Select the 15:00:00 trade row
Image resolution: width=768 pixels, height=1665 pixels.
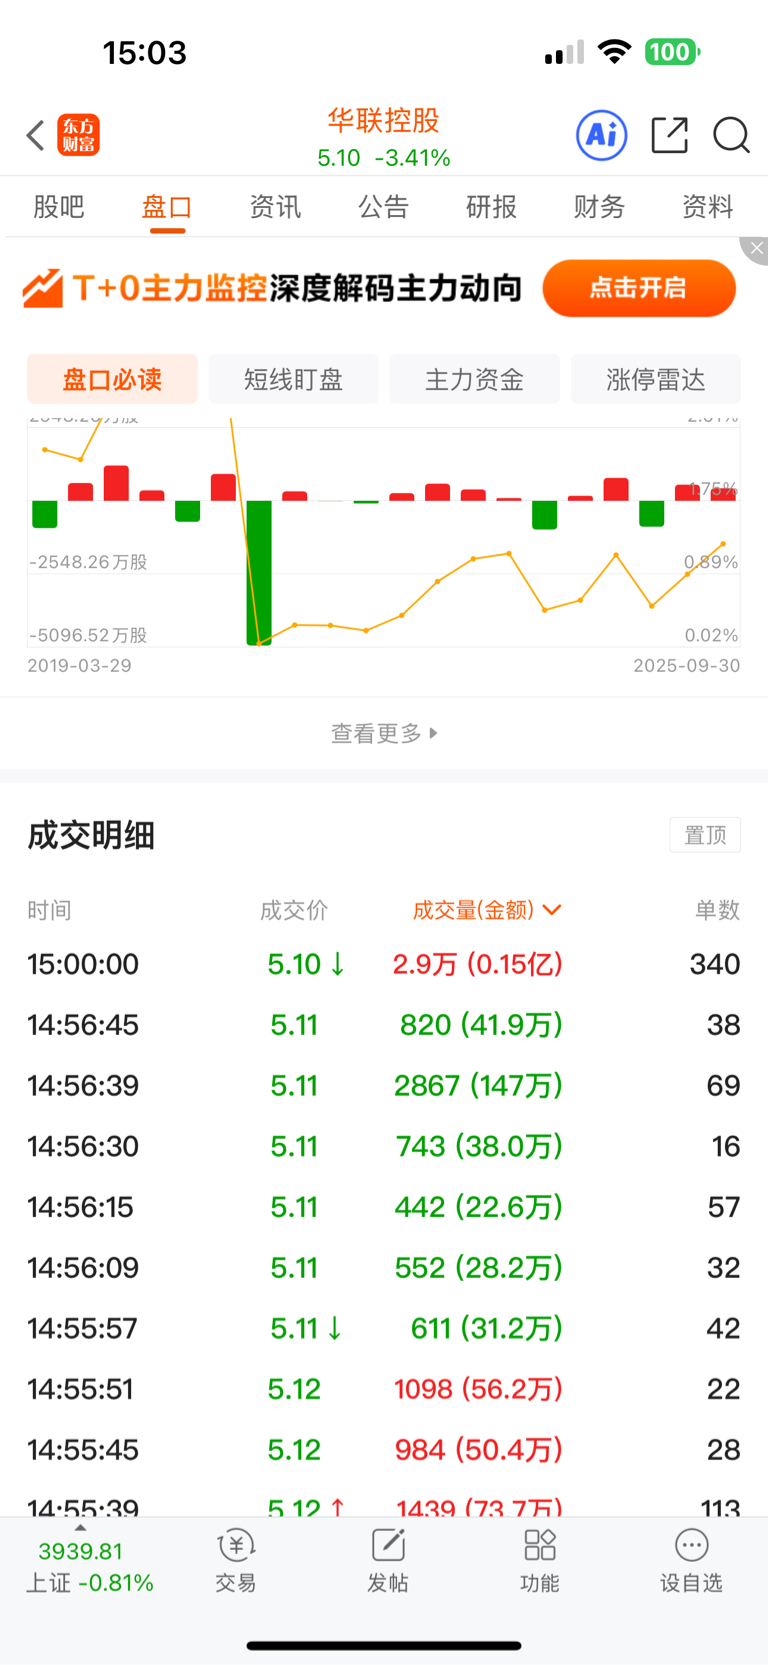[384, 964]
